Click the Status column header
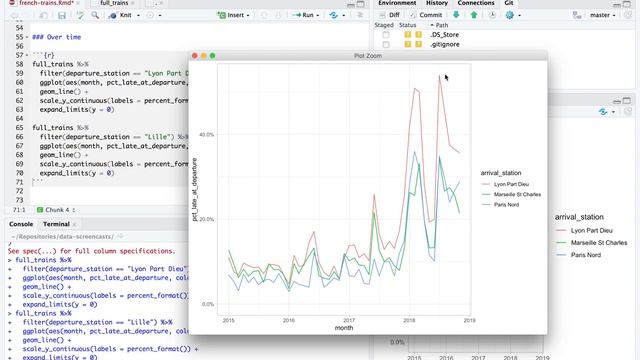 (x=407, y=25)
